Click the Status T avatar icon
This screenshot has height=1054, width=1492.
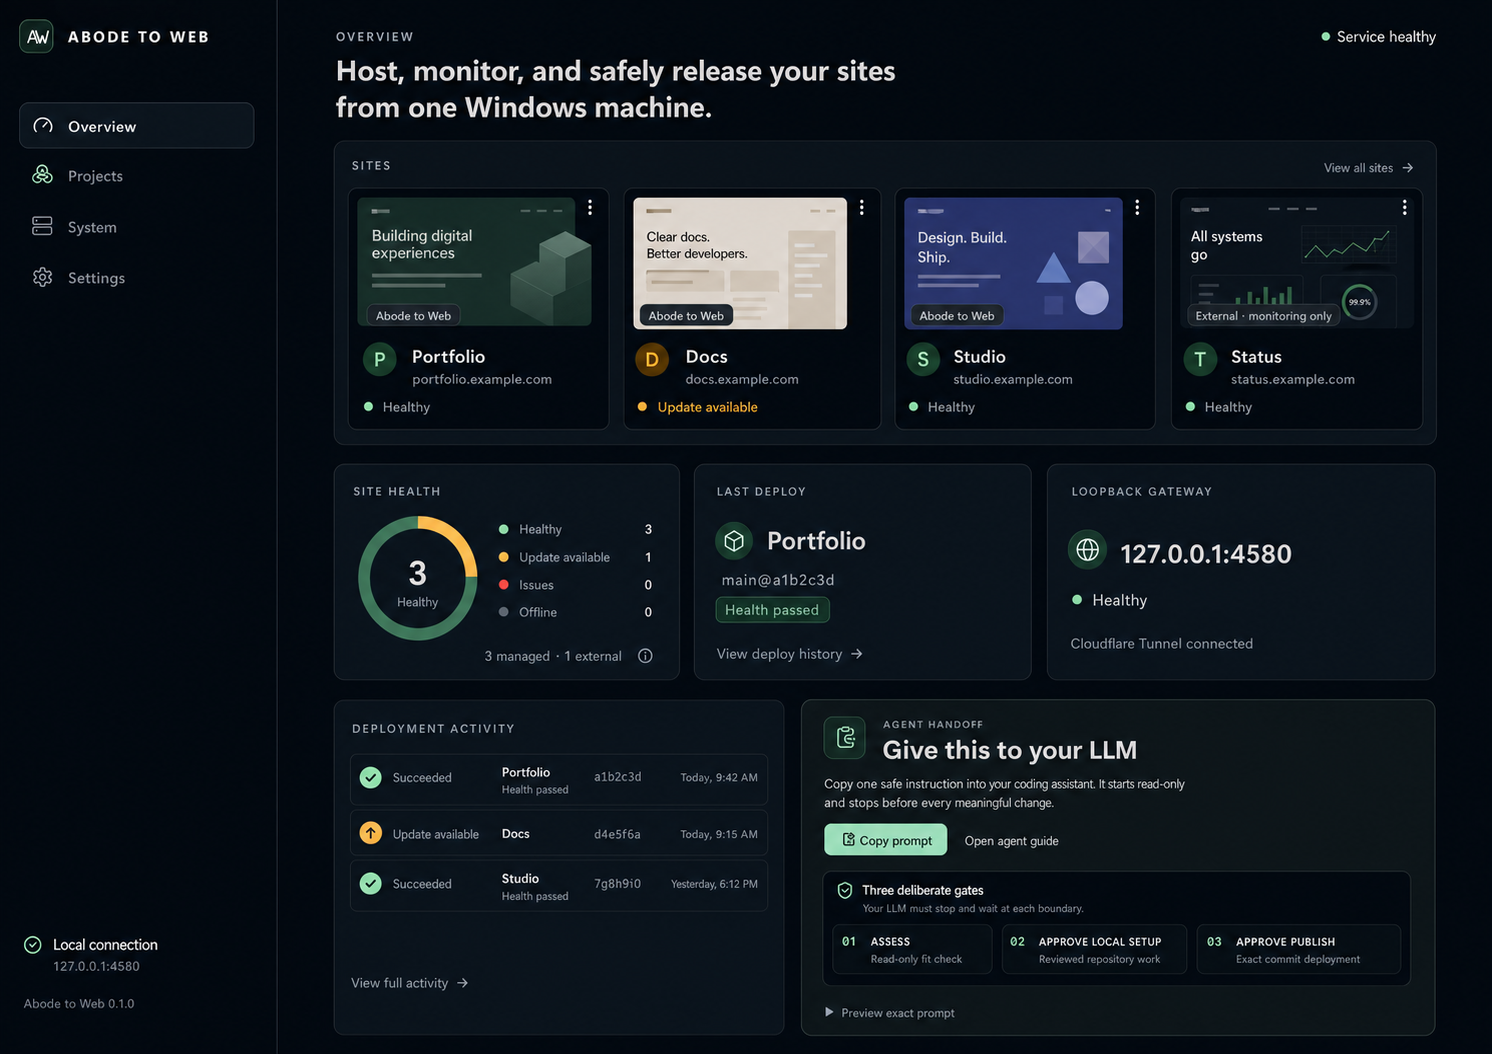(x=1200, y=359)
